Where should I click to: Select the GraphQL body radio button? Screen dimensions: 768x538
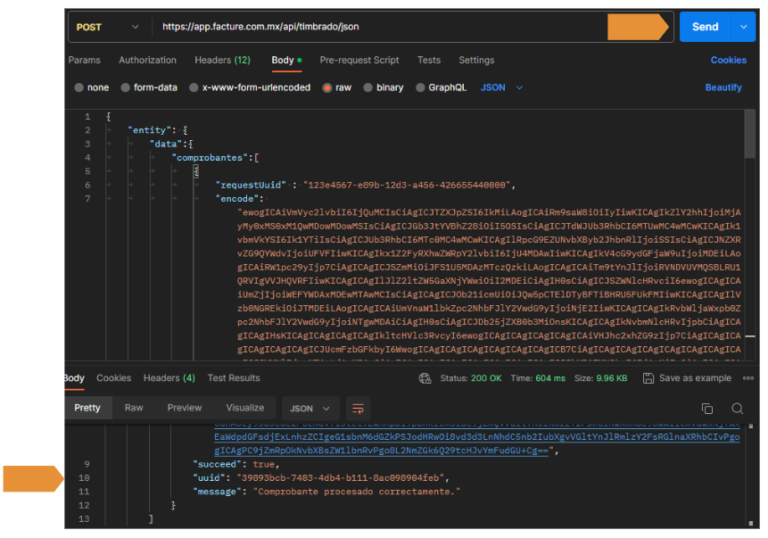419,88
